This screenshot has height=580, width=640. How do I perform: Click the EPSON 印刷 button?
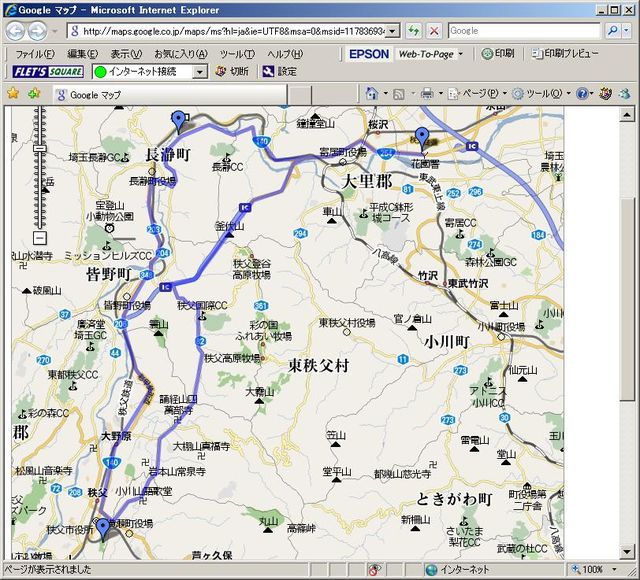pos(496,53)
